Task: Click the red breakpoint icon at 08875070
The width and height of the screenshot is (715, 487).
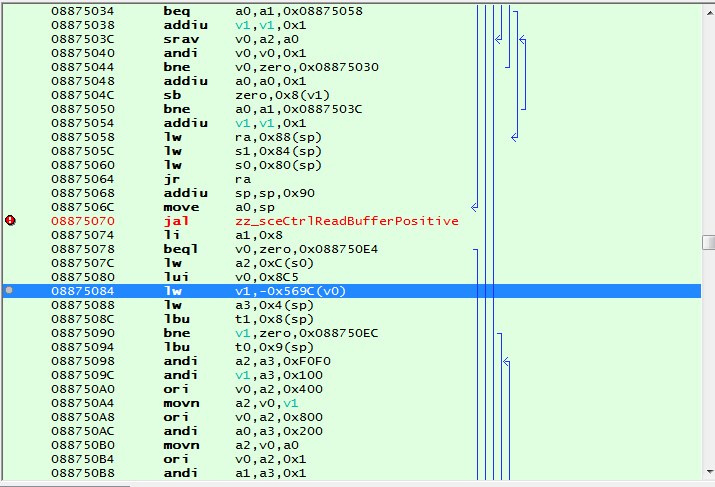Action: click(x=10, y=220)
